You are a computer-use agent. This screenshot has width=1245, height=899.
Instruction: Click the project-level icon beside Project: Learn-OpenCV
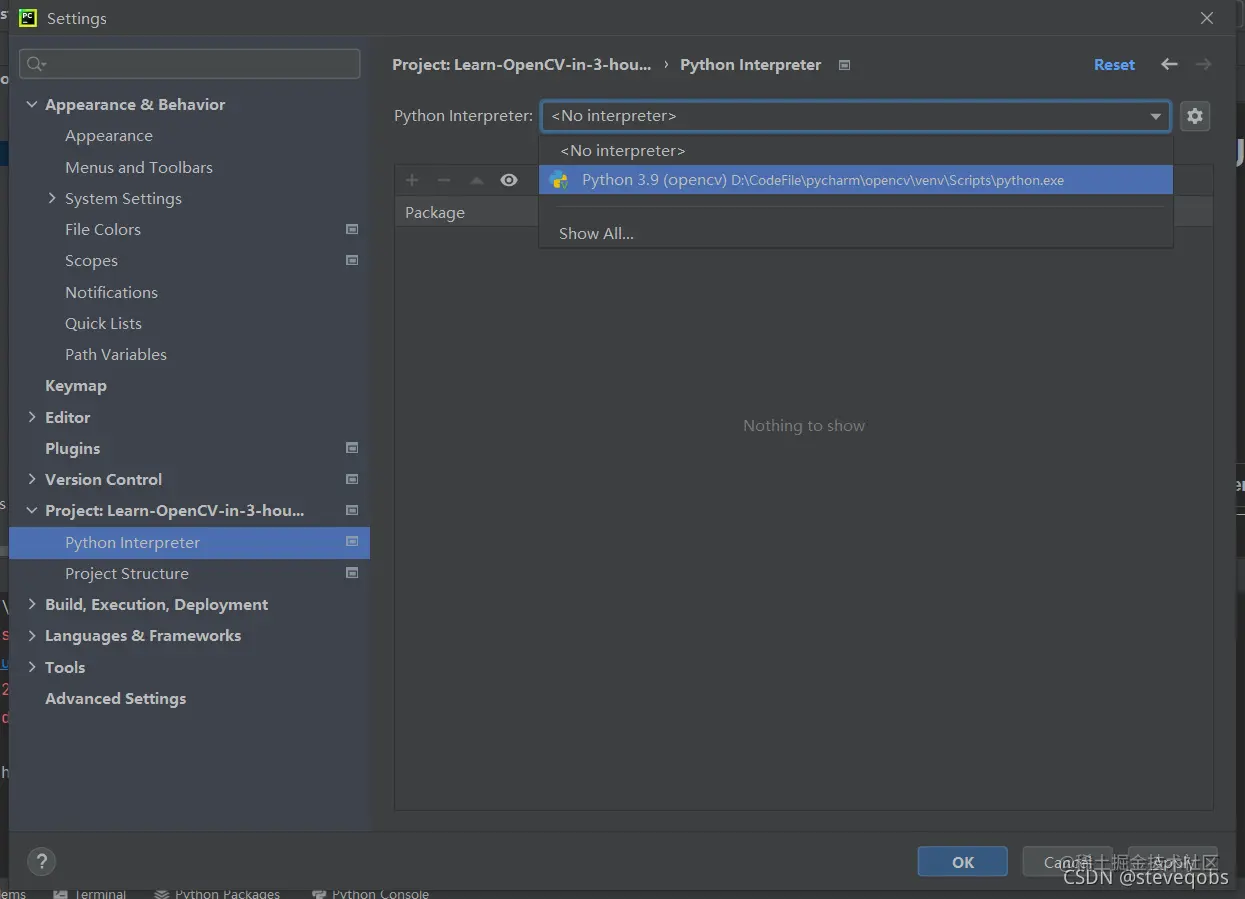tap(352, 510)
